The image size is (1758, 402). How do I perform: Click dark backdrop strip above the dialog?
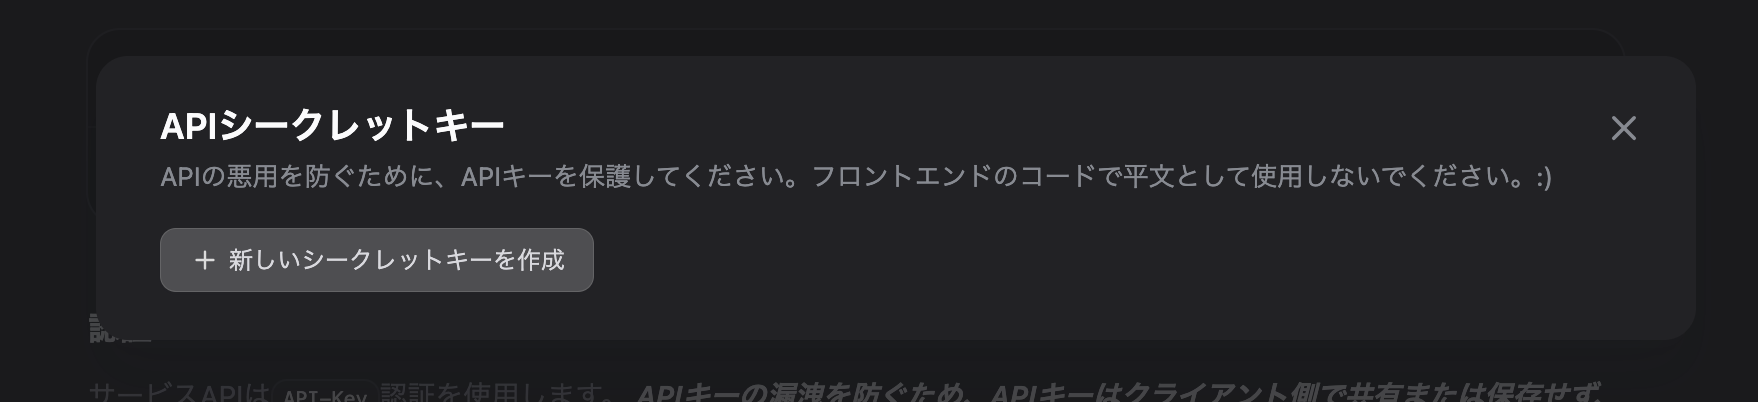coord(879,14)
